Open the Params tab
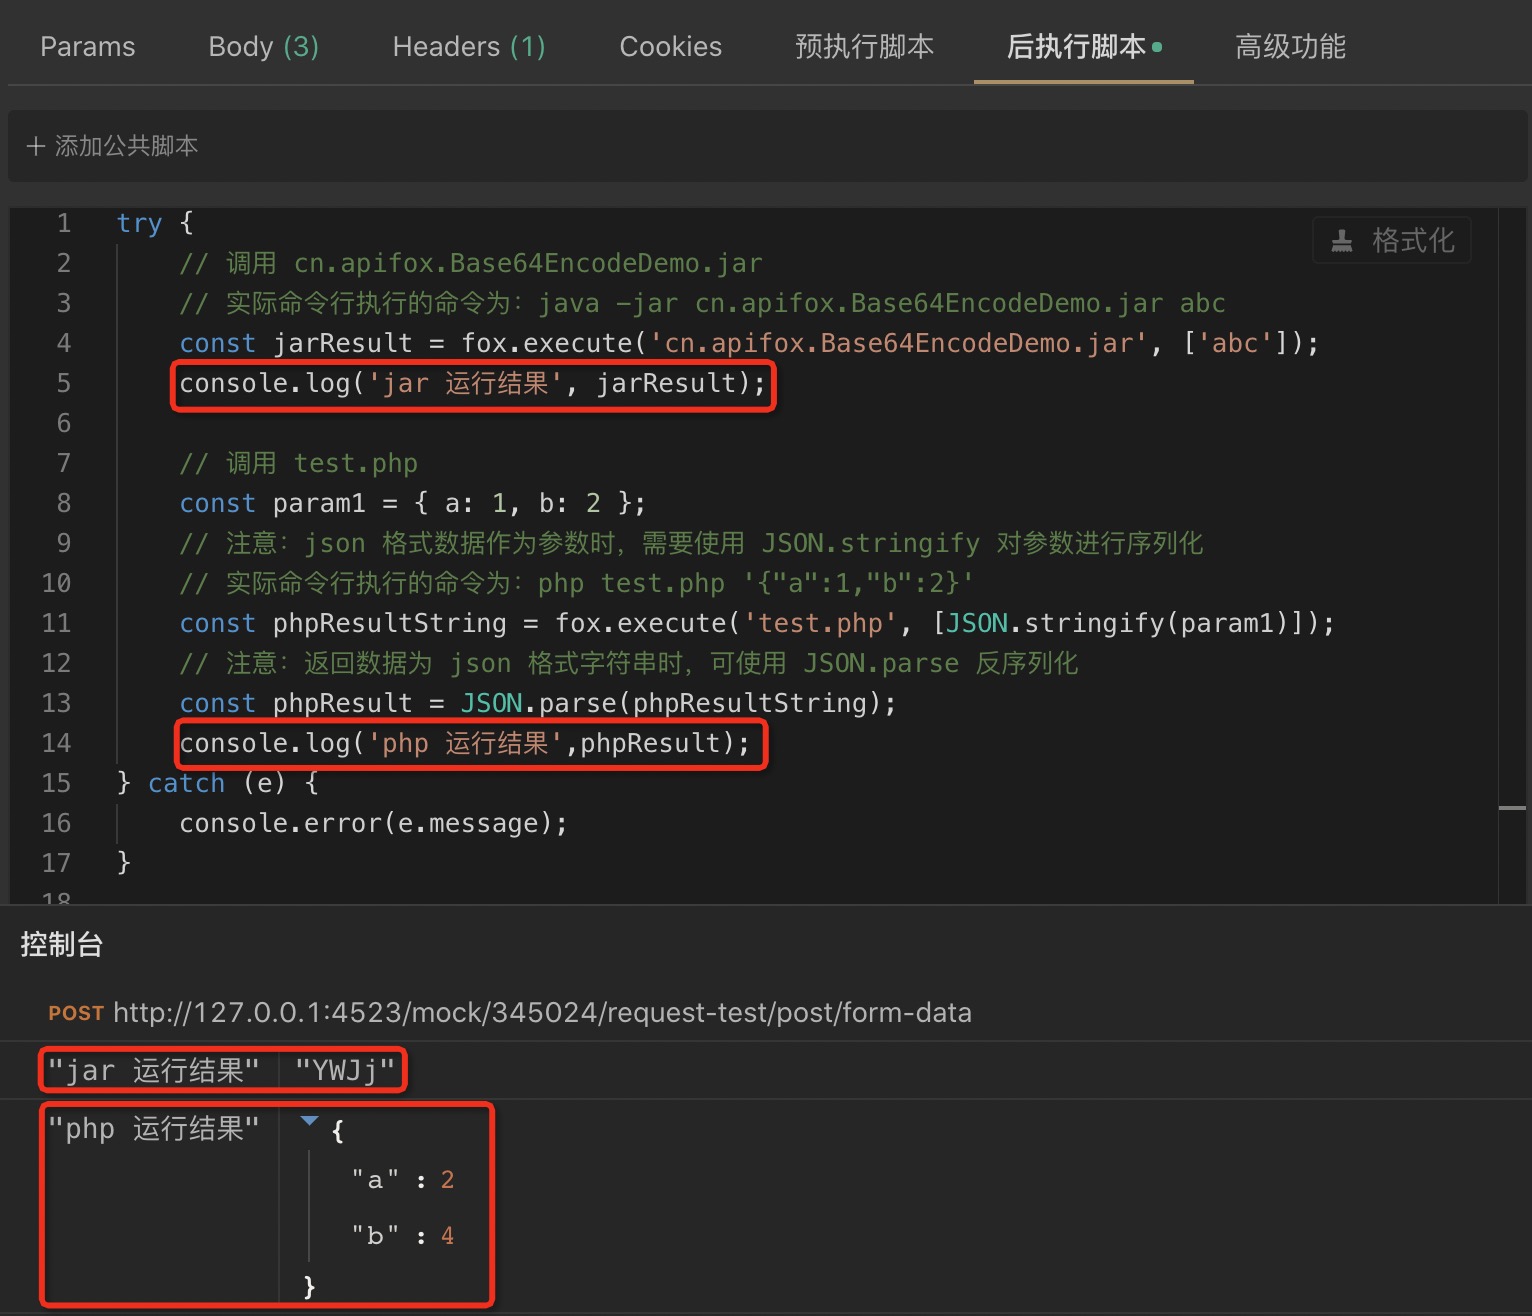Screen dimensions: 1532x1316 click(87, 47)
